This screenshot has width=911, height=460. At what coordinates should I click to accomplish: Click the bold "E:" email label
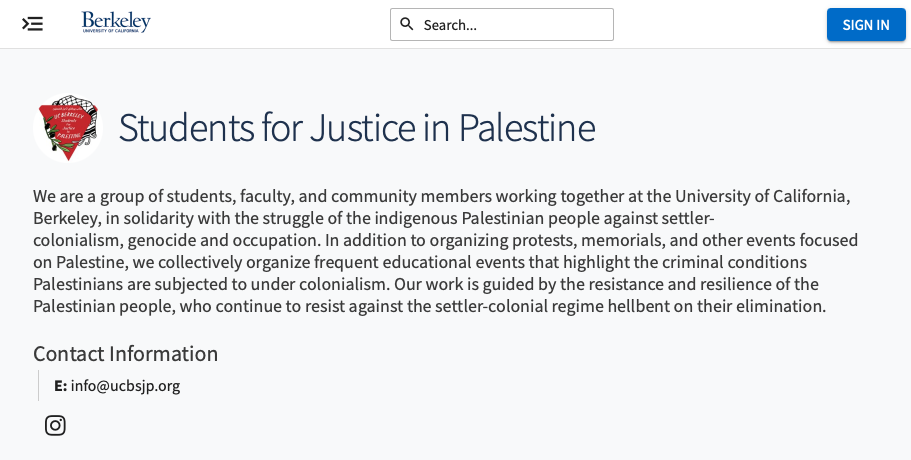pos(60,386)
